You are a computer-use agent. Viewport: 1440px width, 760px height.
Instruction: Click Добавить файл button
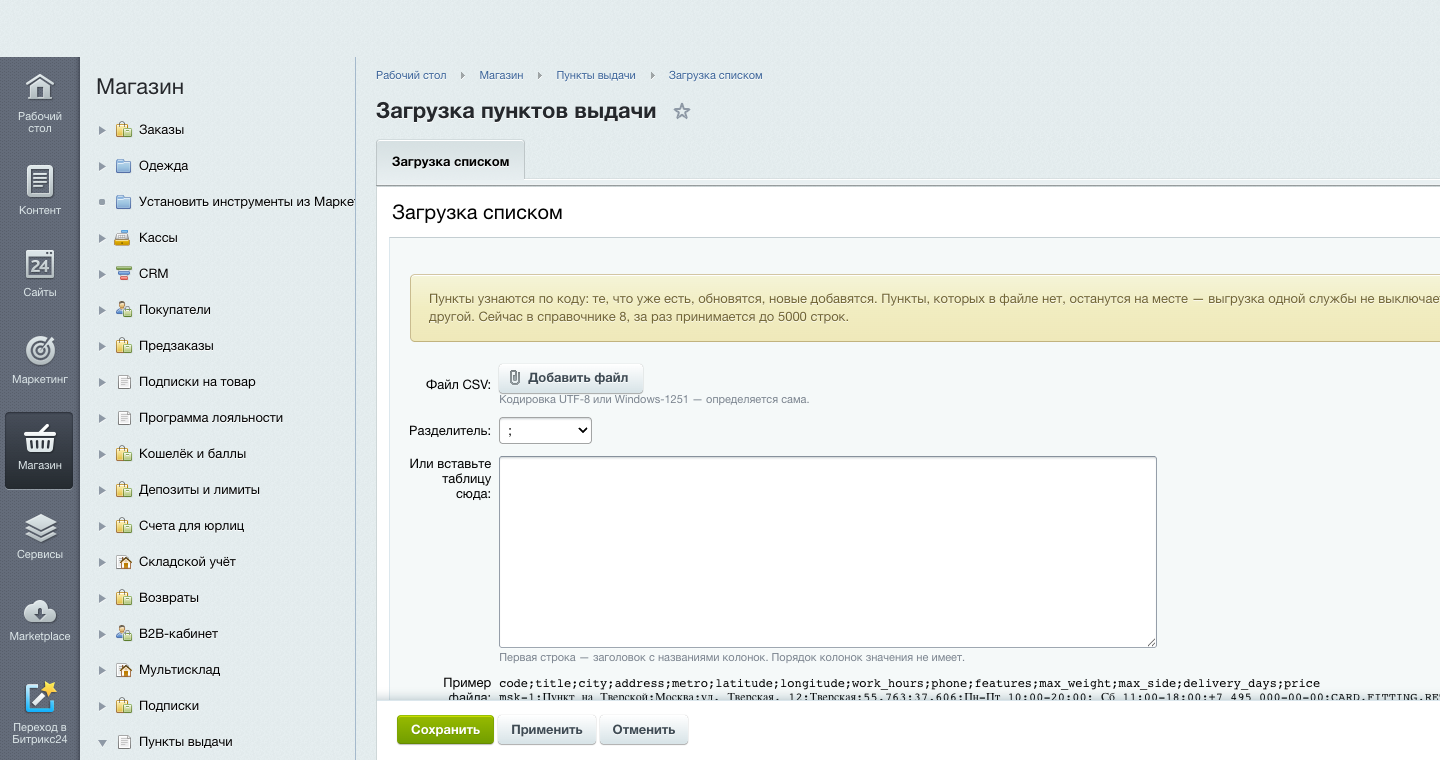570,378
